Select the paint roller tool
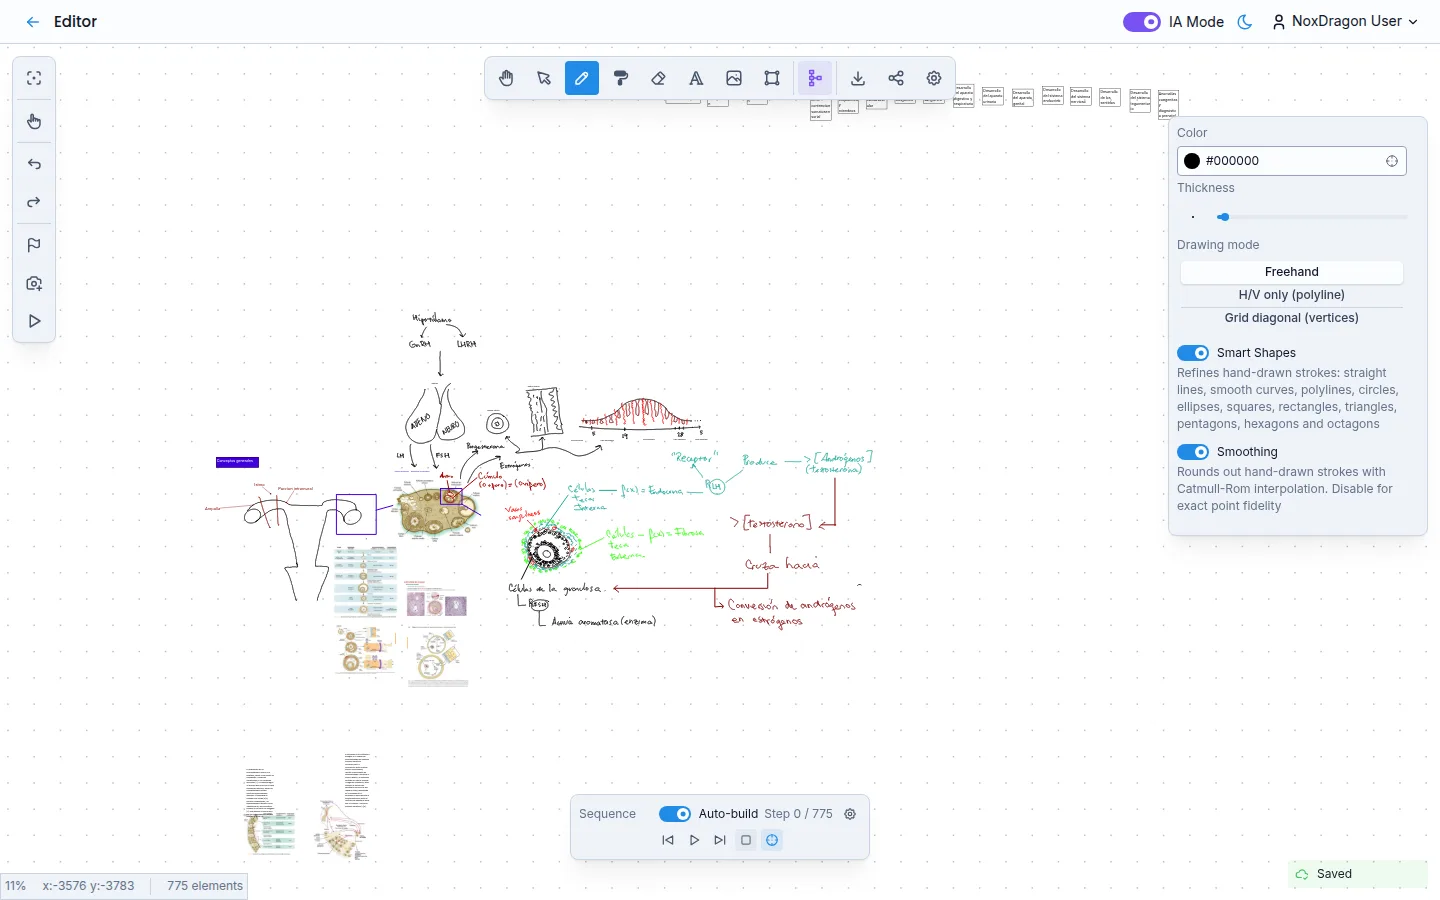Screen dimensions: 1440x900 tap(620, 78)
